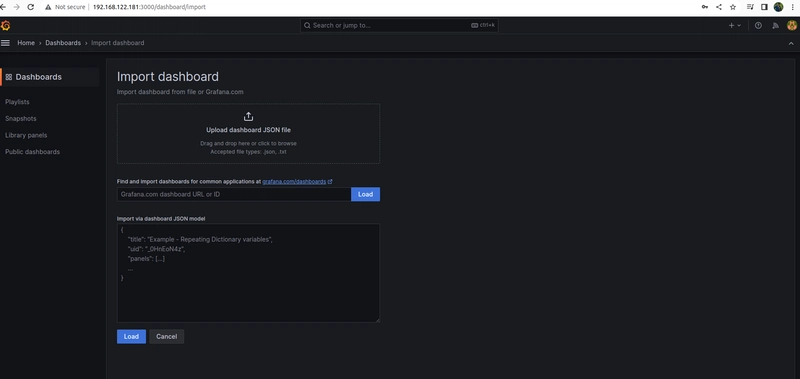Click 'Accepted file types: .json, .txt' text
800x379 pixels.
click(x=248, y=152)
